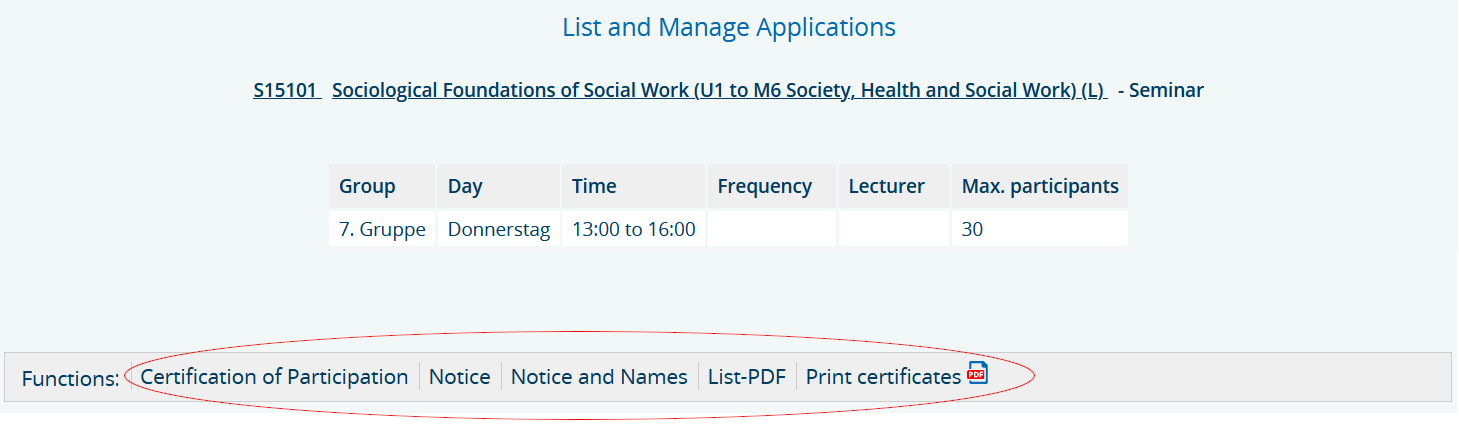Click the List and Manage Applications heading
Image resolution: width=1459 pixels, height=437 pixels.
tap(729, 27)
